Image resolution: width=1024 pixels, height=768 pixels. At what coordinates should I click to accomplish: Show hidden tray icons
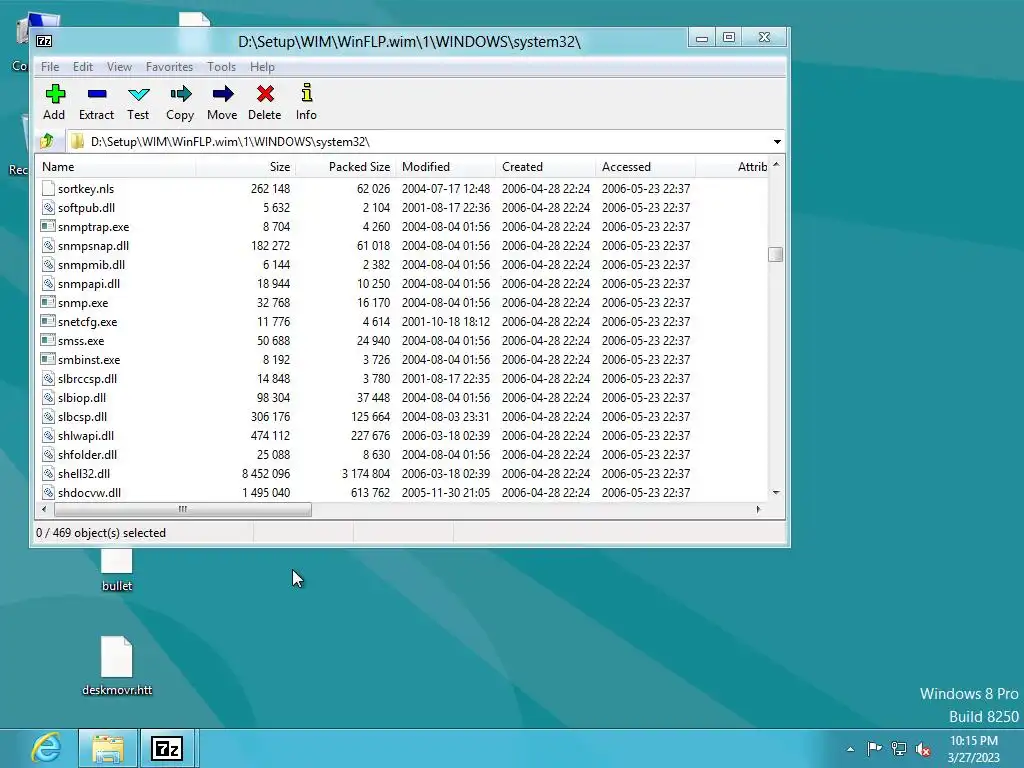coord(850,749)
